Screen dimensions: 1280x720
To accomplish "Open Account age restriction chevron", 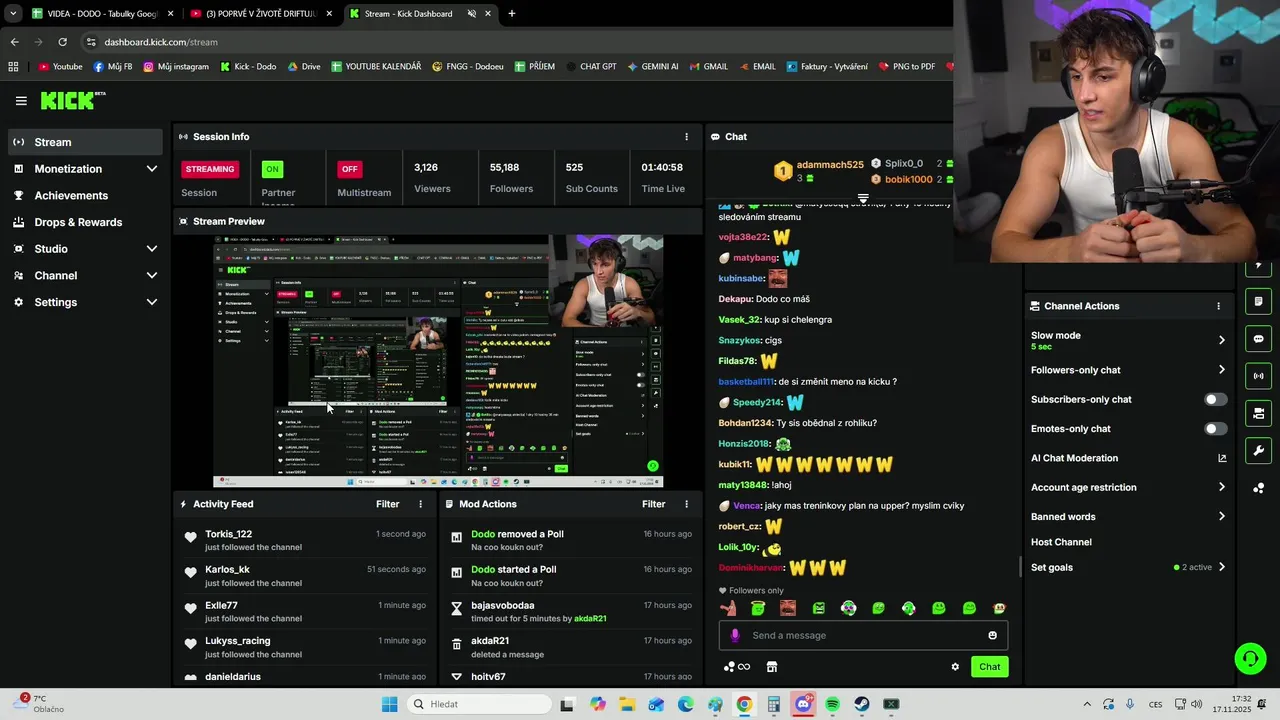I will [1221, 487].
